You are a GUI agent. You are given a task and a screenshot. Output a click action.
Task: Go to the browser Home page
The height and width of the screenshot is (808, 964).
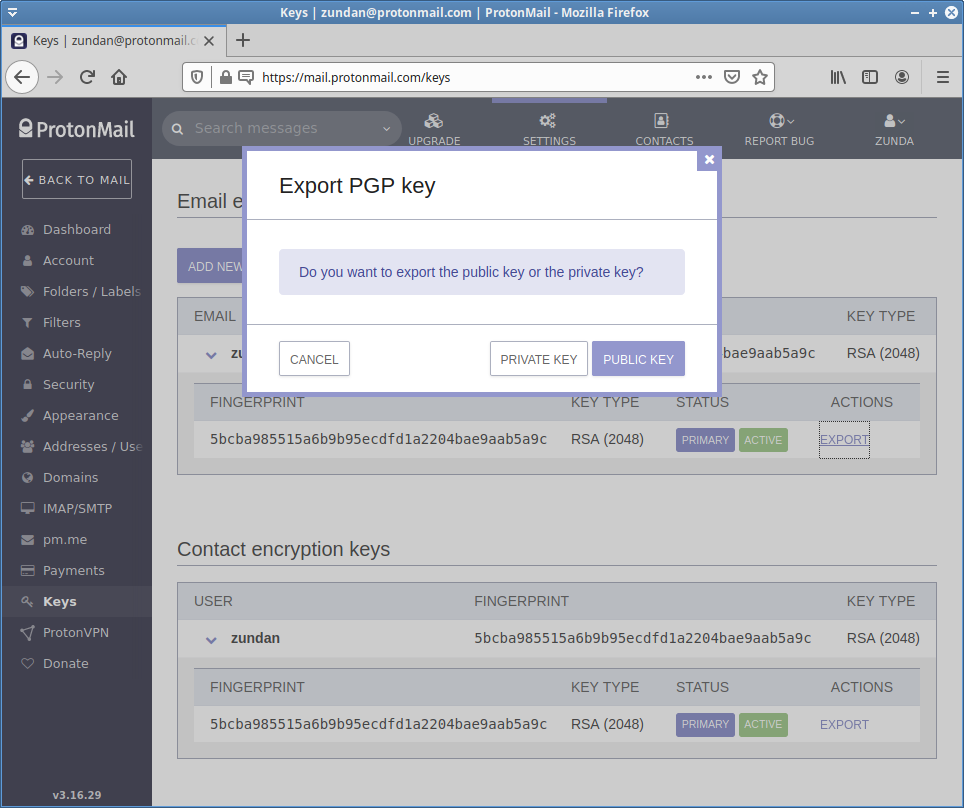coord(119,77)
